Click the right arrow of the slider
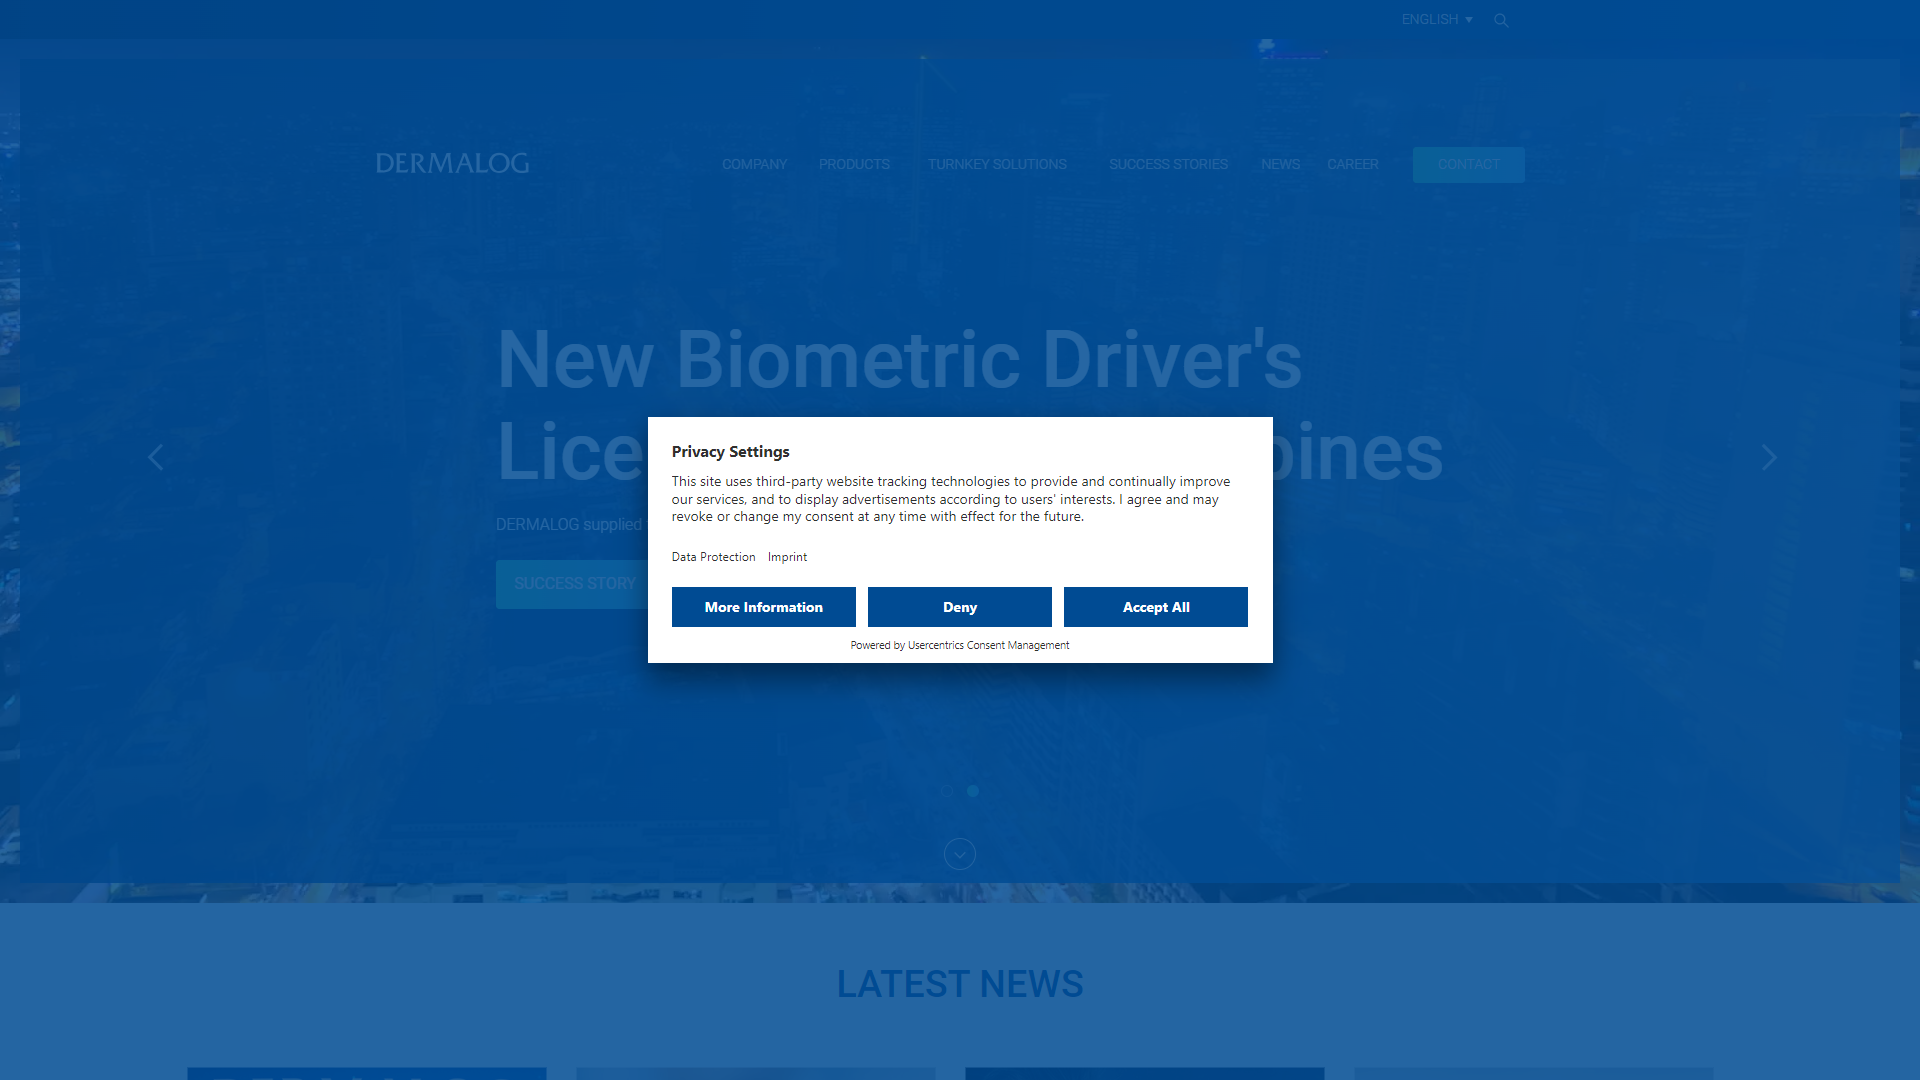Screen dimensions: 1920x1080 (1768, 457)
